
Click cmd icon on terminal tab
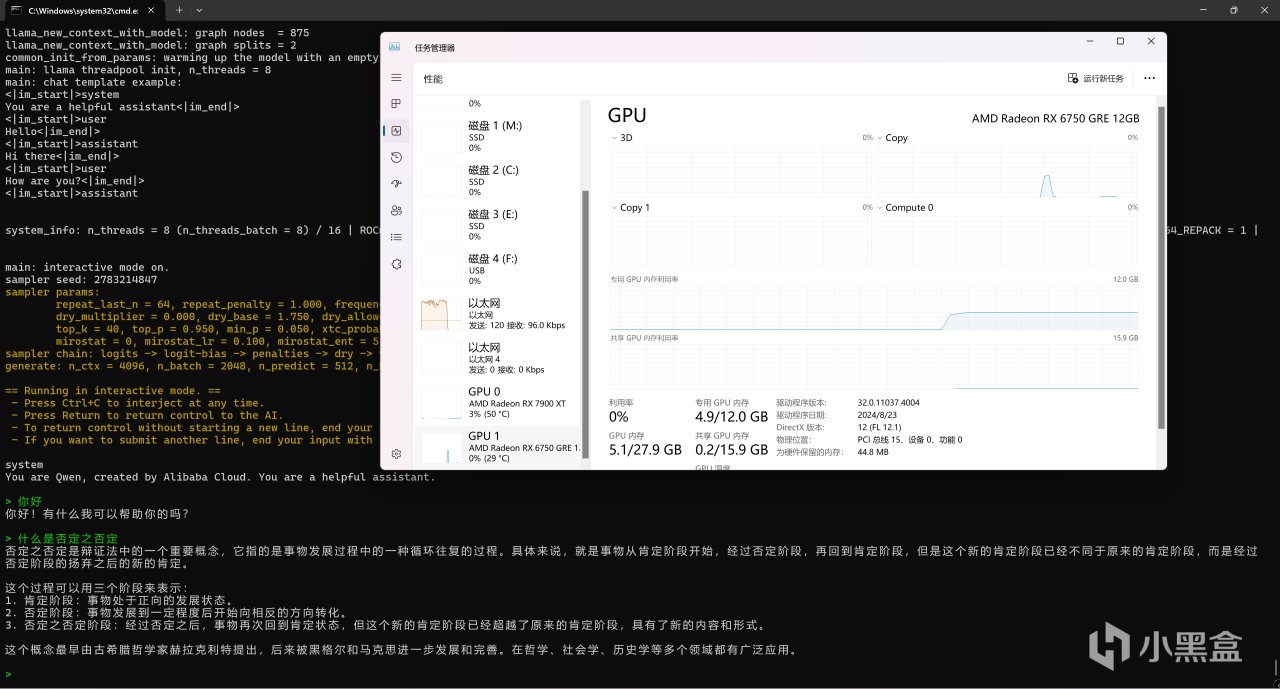click(x=16, y=9)
